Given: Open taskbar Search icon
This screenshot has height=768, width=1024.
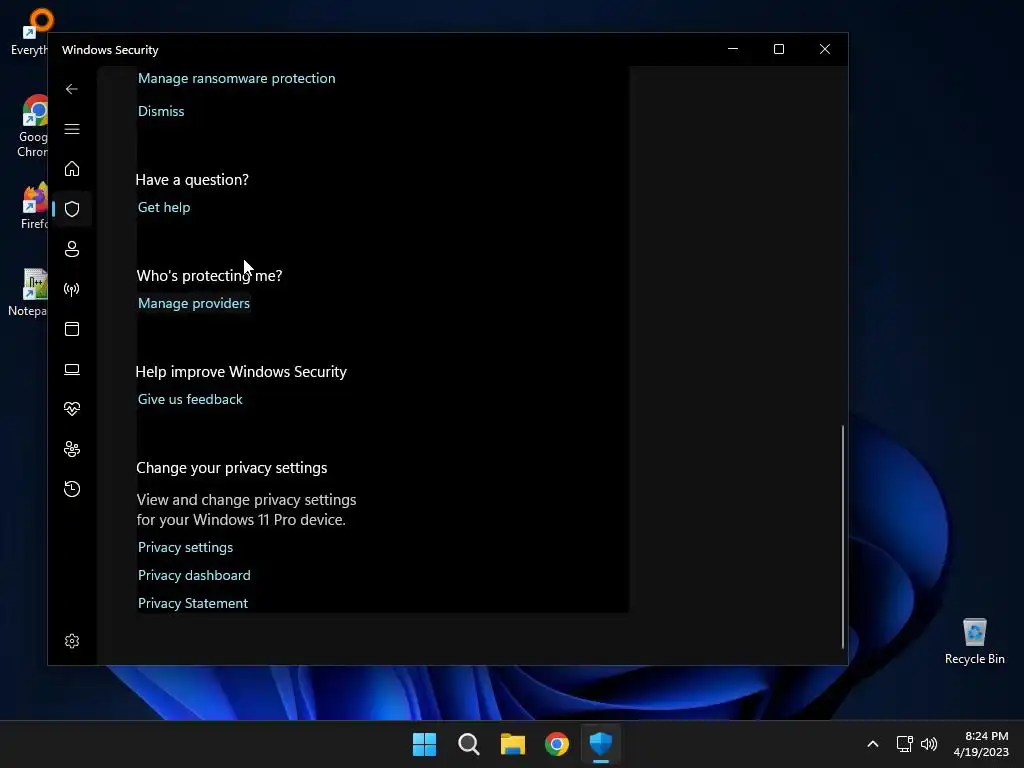Looking at the screenshot, I should (x=469, y=744).
